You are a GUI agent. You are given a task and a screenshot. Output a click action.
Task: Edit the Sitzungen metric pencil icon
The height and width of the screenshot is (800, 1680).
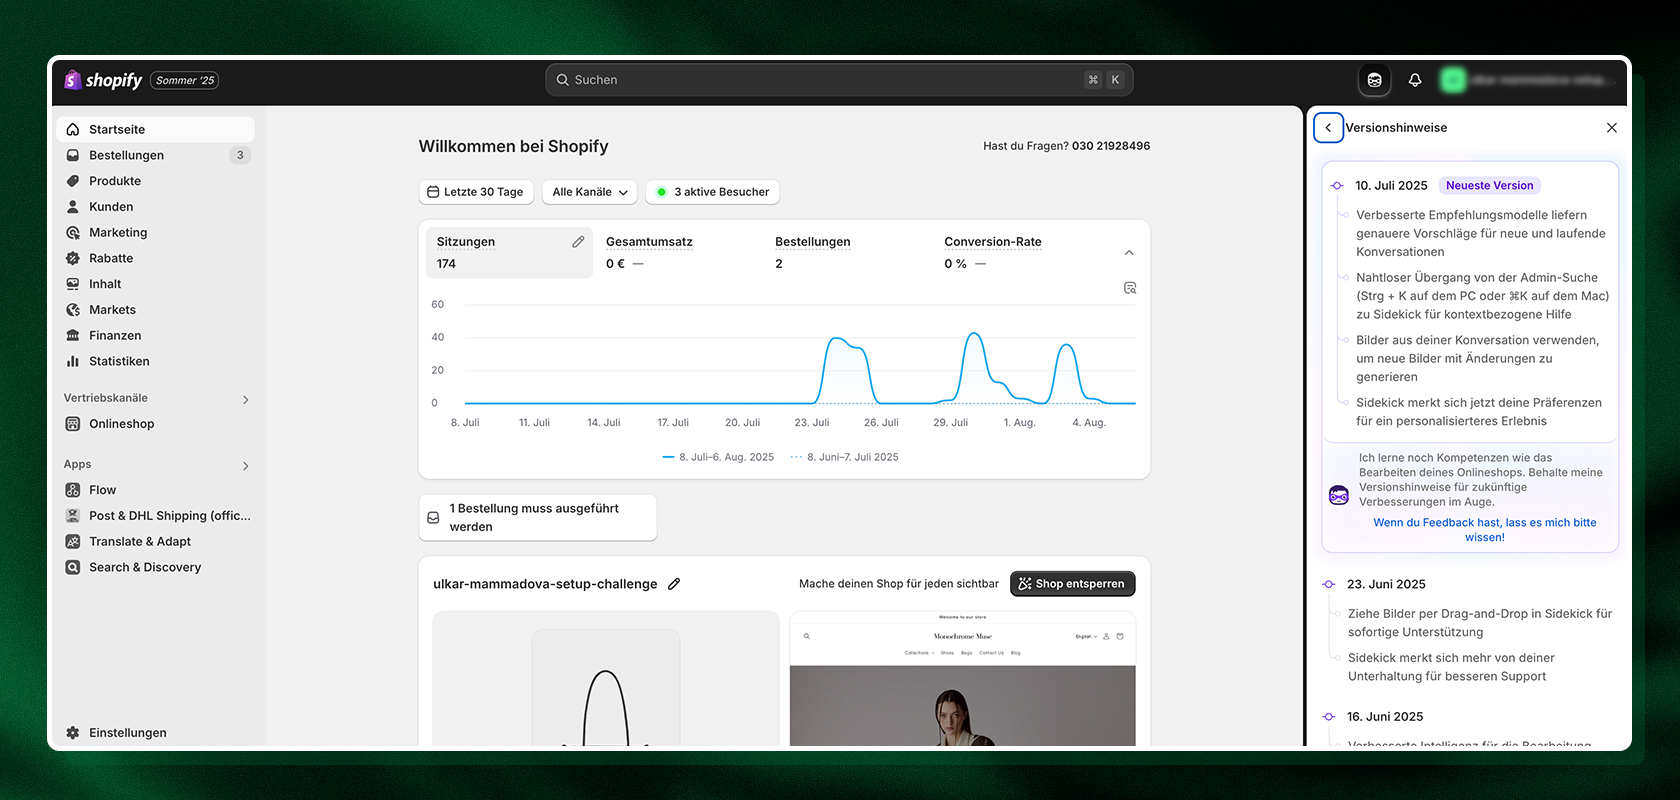[578, 242]
